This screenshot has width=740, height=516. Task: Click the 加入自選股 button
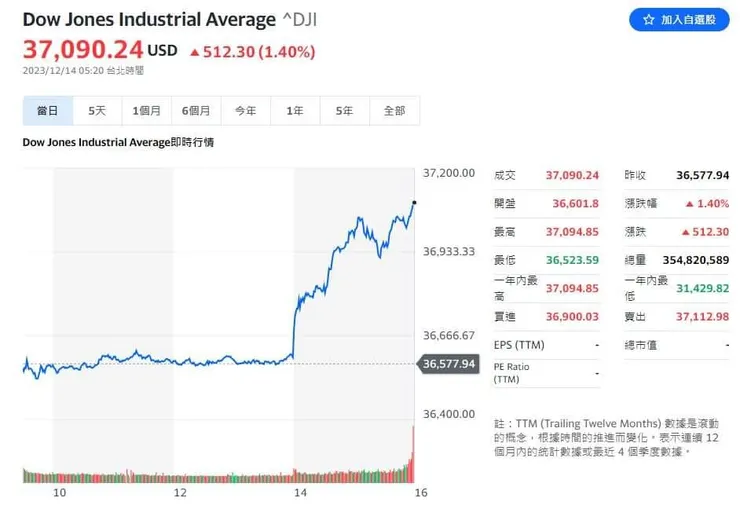(x=679, y=20)
